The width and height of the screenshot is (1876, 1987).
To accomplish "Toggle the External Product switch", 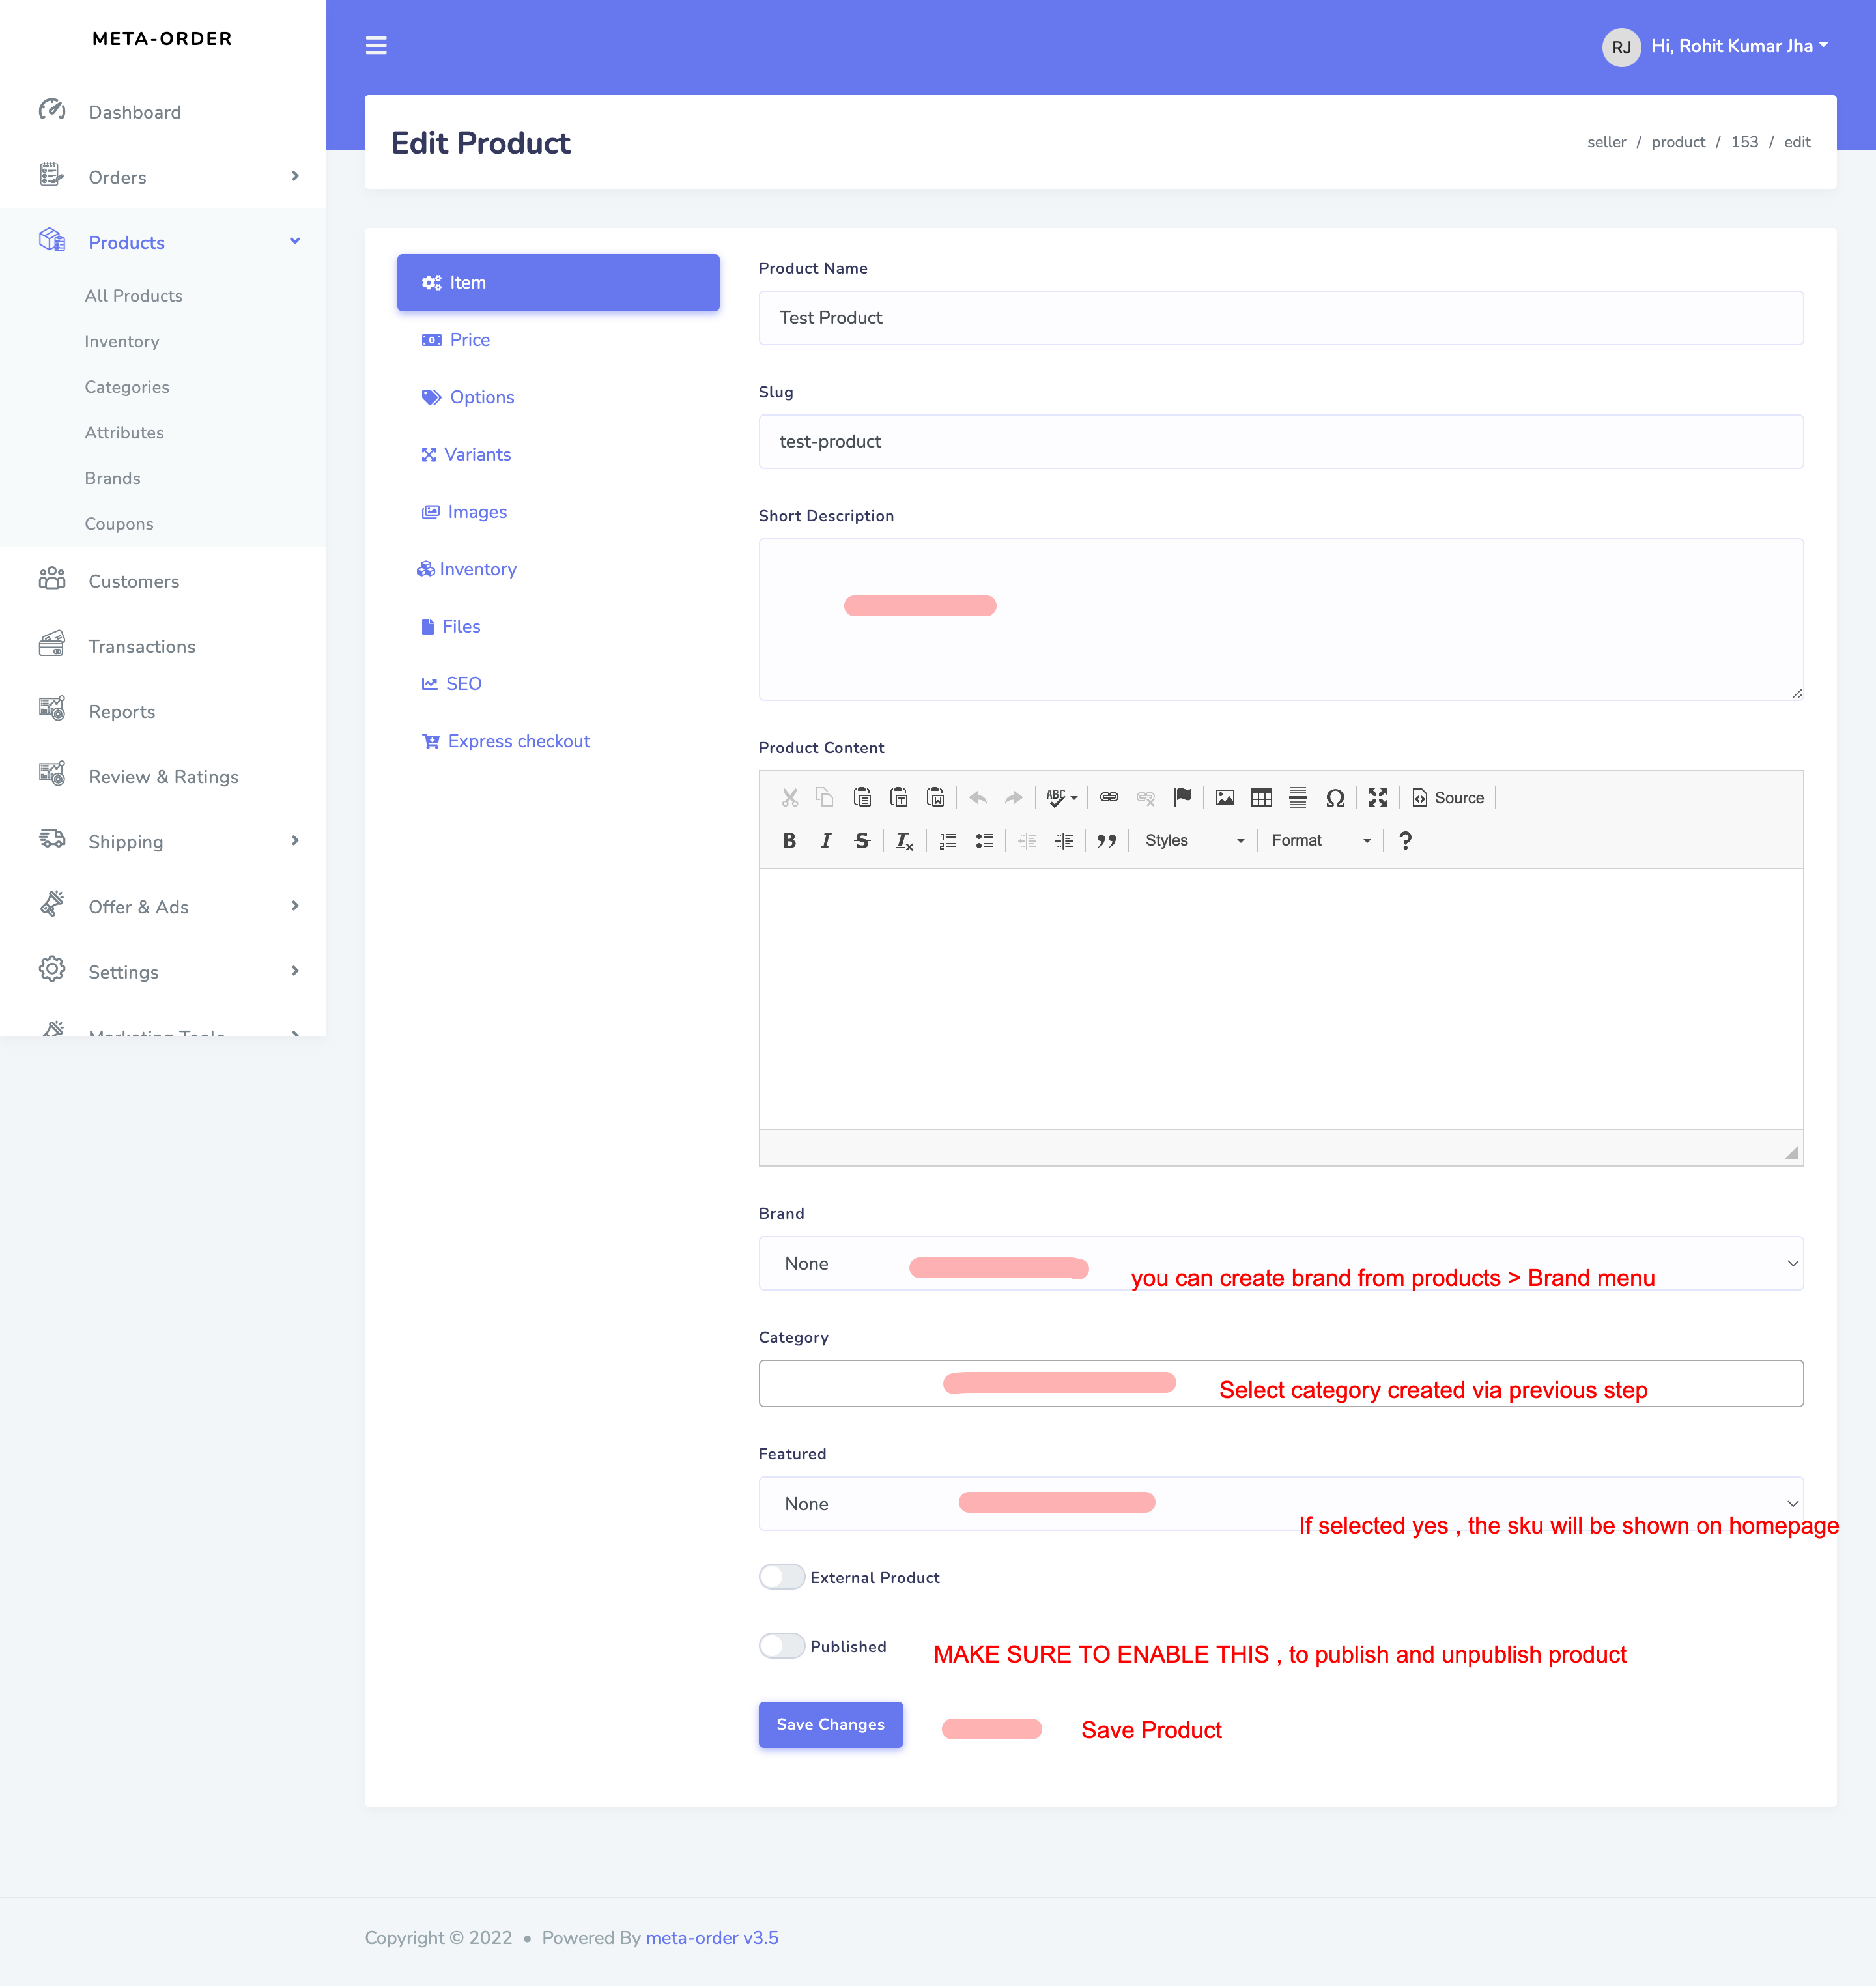I will tap(781, 1577).
